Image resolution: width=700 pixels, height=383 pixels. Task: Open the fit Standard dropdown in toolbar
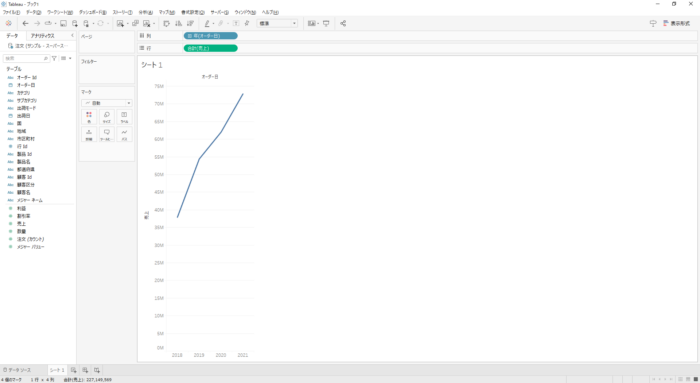pos(277,23)
